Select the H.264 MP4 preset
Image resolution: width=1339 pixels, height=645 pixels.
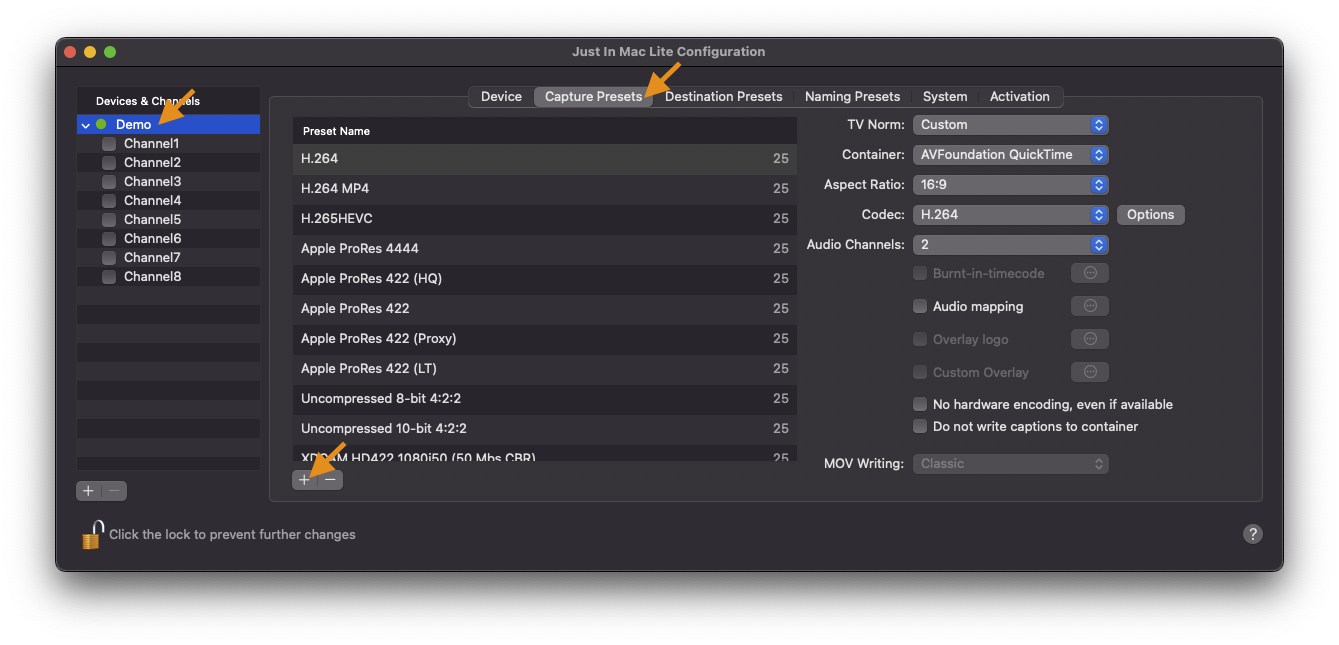pyautogui.click(x=545, y=189)
